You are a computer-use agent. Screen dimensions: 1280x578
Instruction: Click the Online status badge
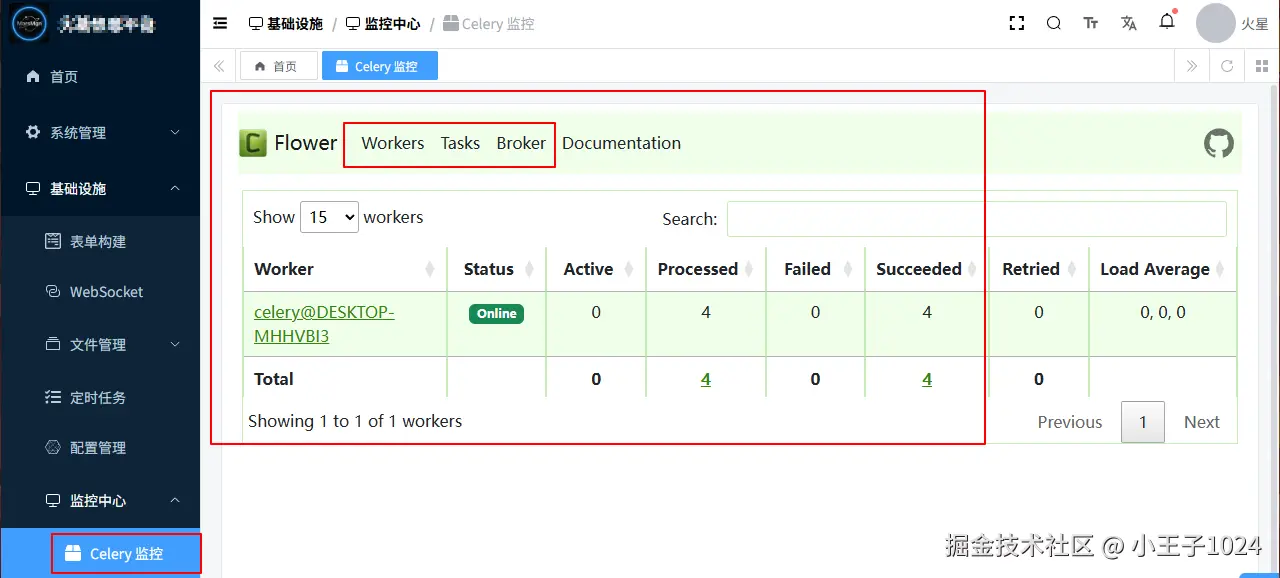(x=496, y=313)
